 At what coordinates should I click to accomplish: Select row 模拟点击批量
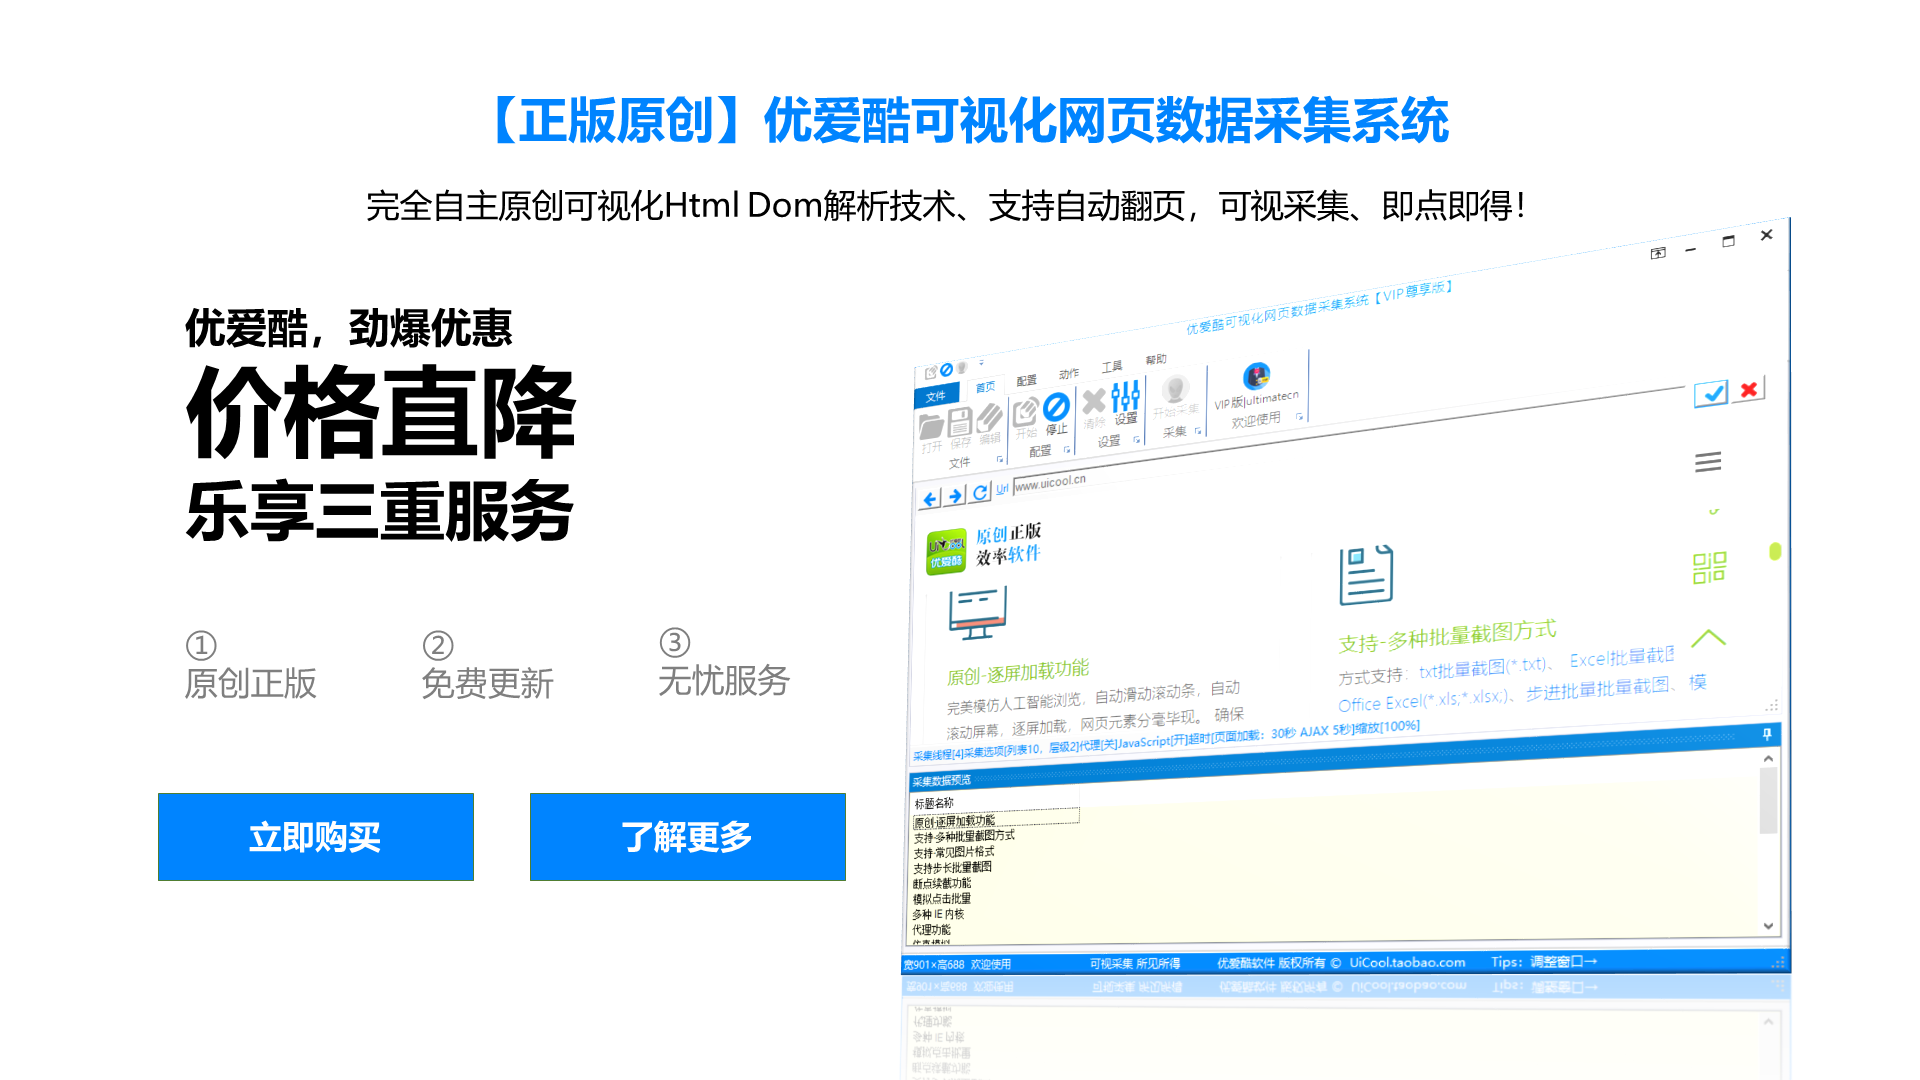[x=942, y=899]
